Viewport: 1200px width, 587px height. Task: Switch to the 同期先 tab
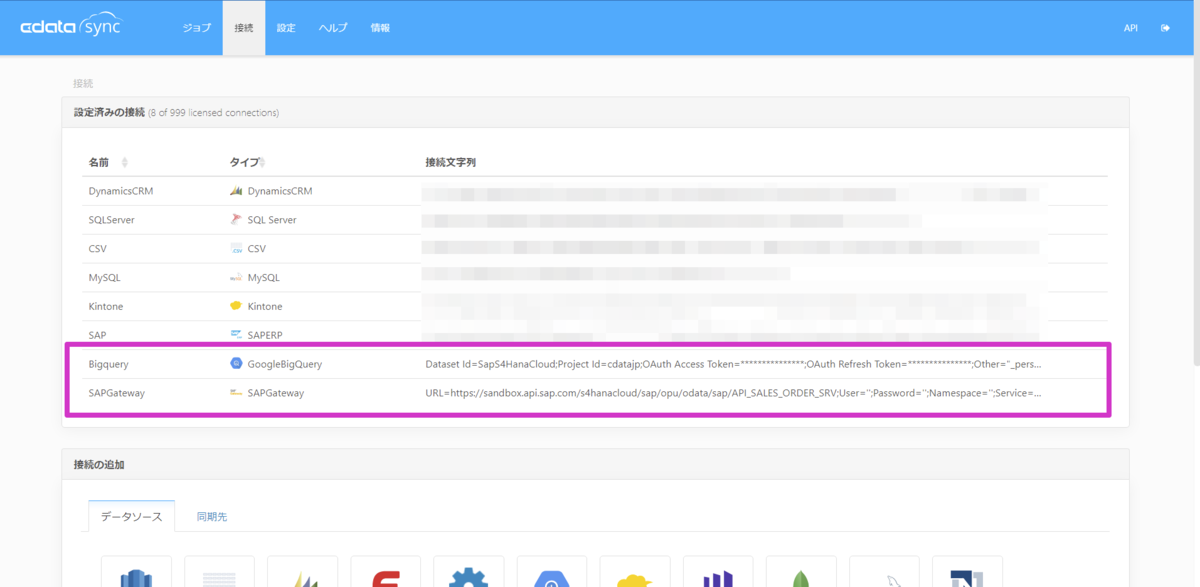(212, 517)
